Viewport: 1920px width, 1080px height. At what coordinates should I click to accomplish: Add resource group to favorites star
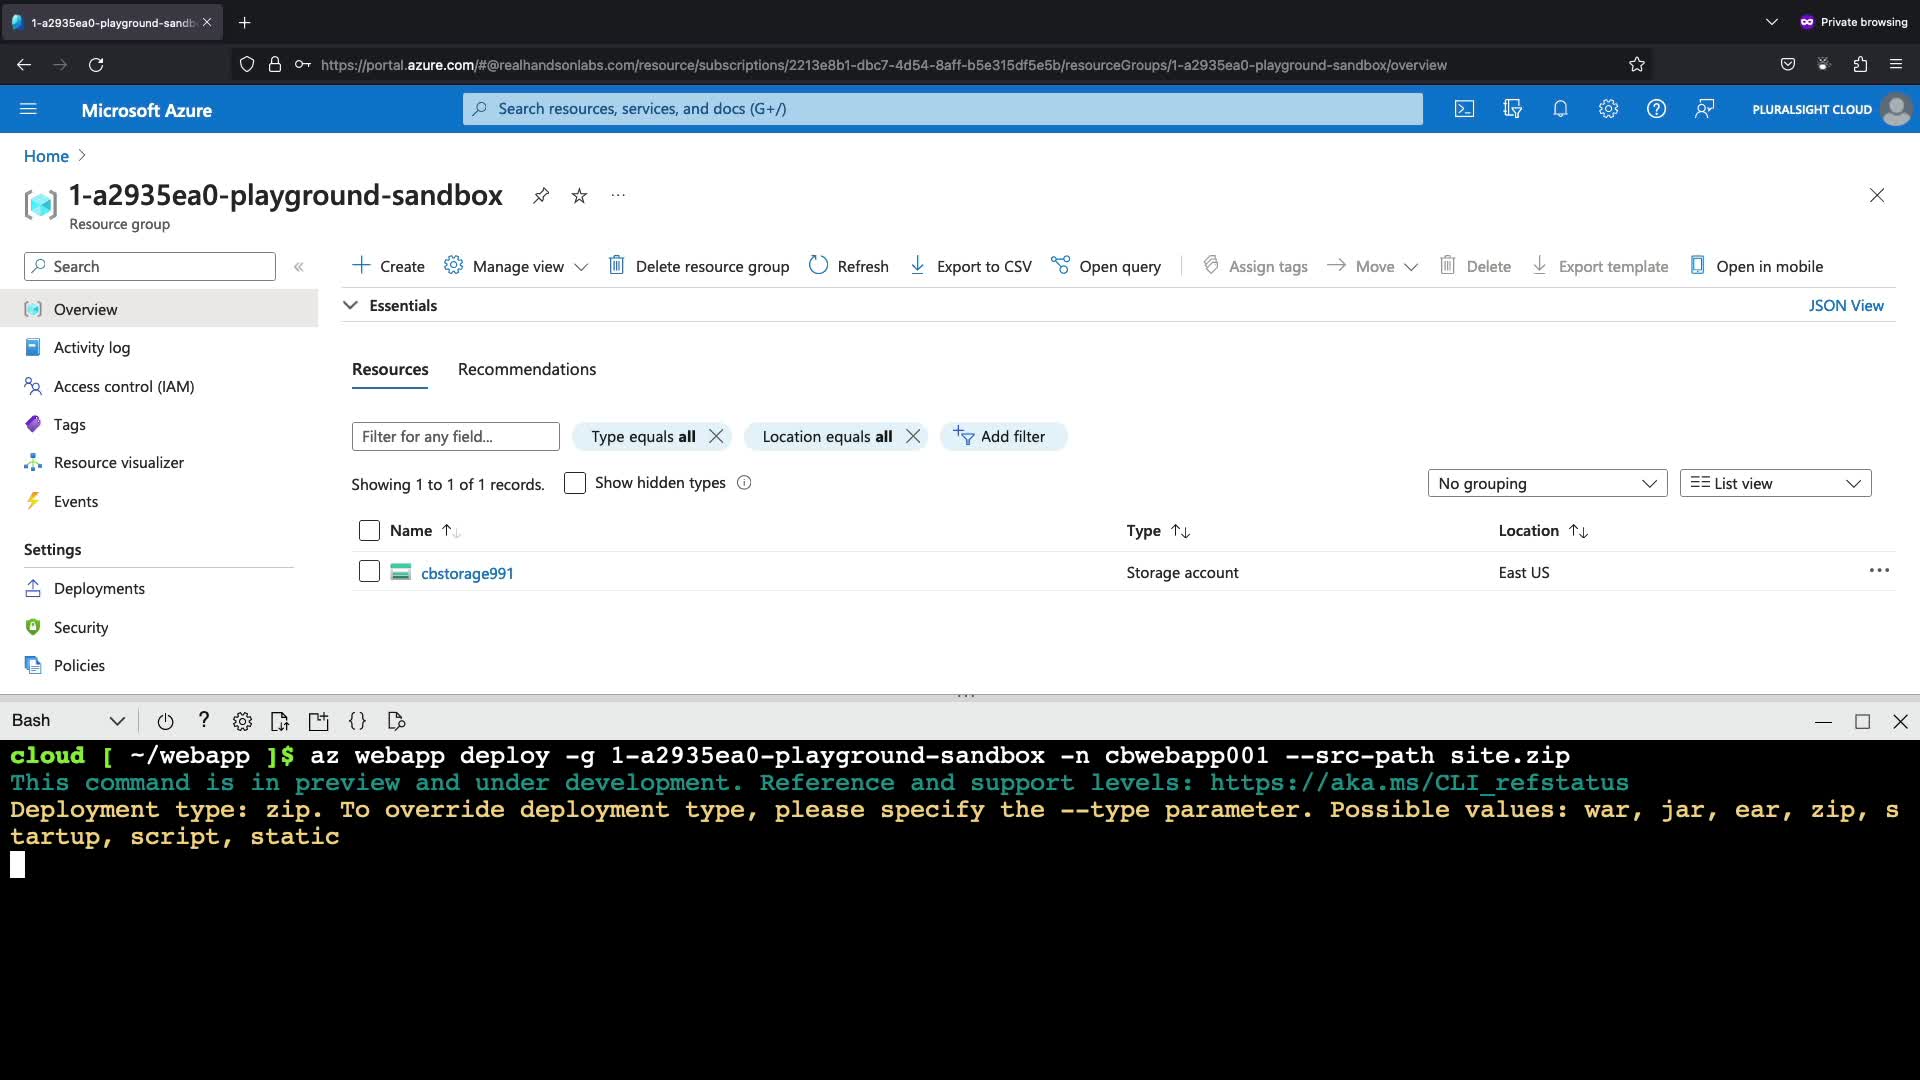[579, 195]
